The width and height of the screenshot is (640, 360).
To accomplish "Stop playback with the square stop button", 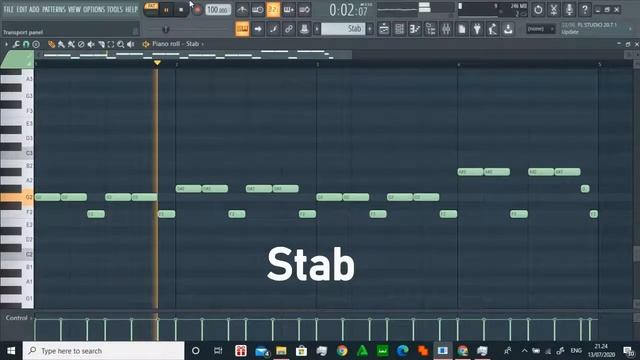I will tap(181, 10).
